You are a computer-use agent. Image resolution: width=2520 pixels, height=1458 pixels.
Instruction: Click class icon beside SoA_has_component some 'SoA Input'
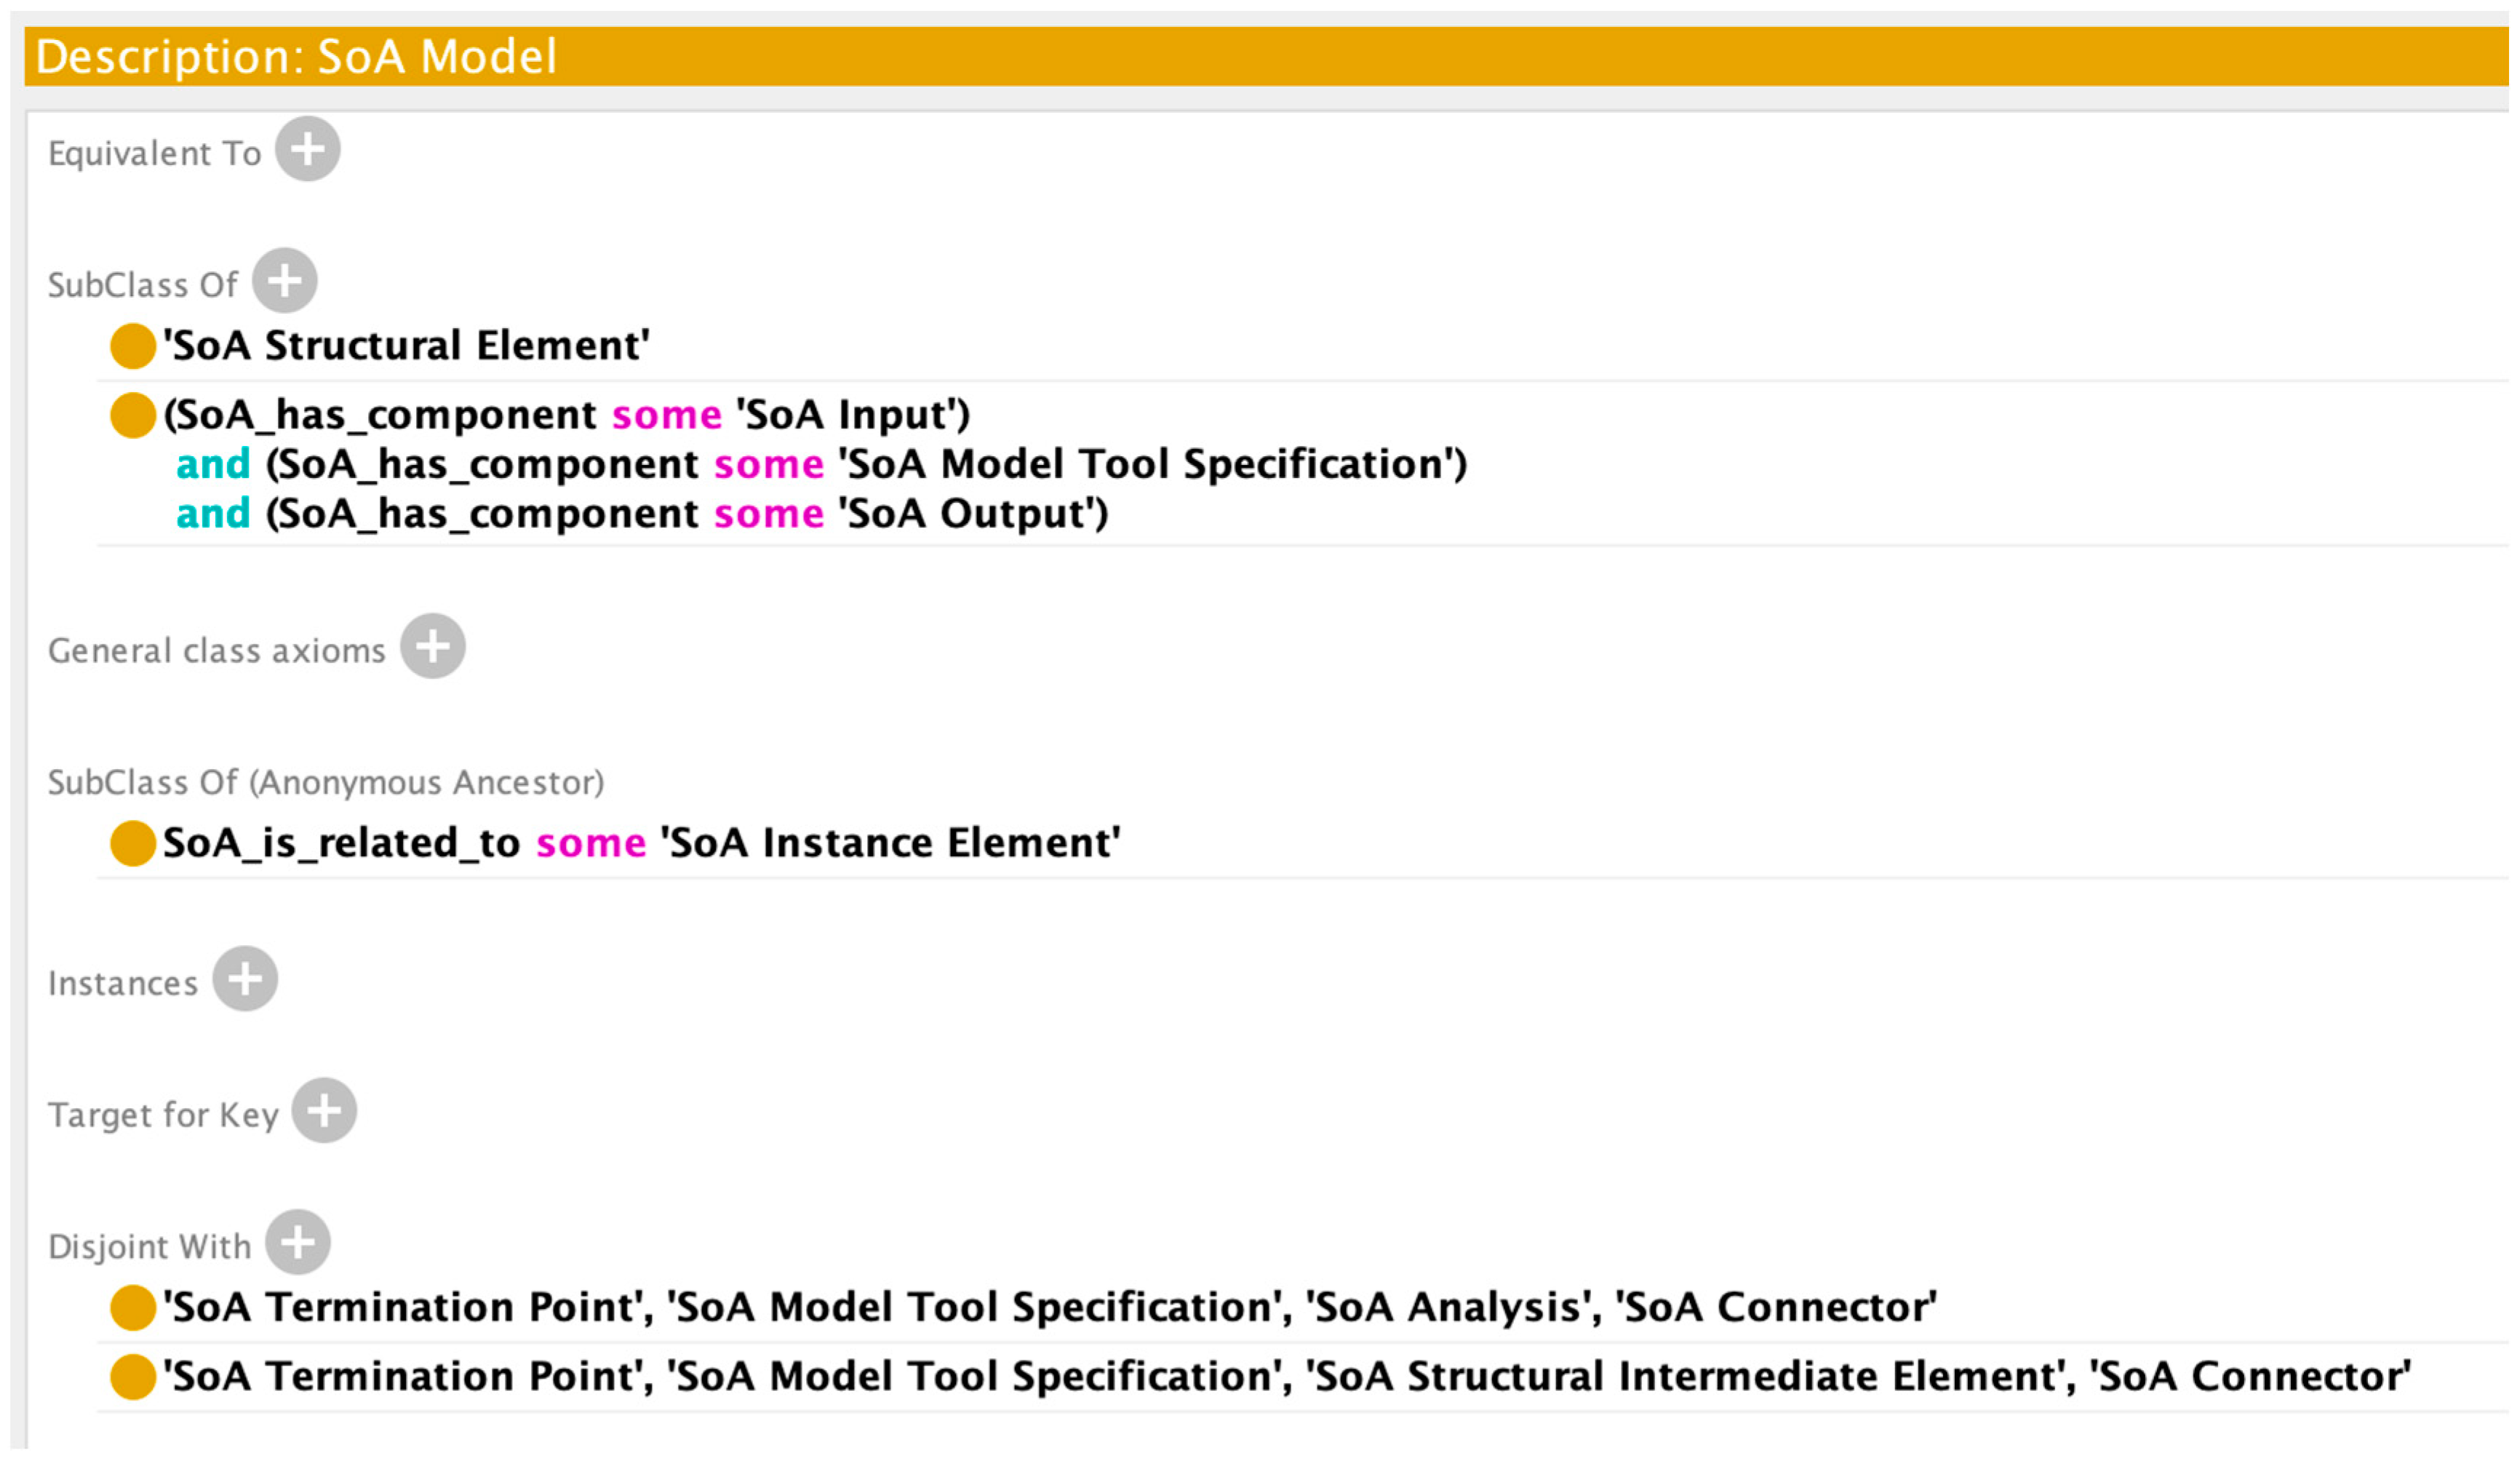click(132, 416)
